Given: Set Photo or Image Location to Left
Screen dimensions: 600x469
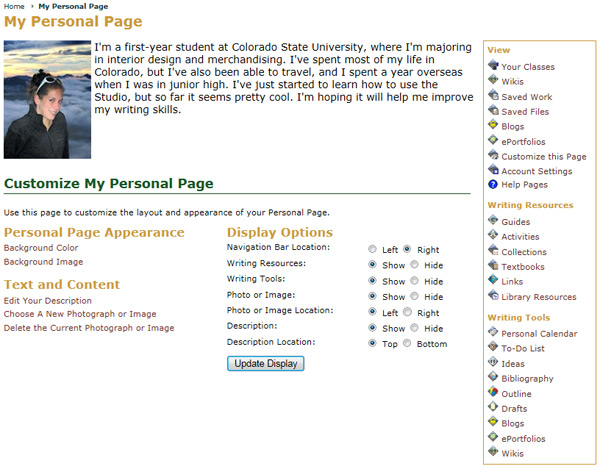Looking at the screenshot, I should pyautogui.click(x=372, y=312).
